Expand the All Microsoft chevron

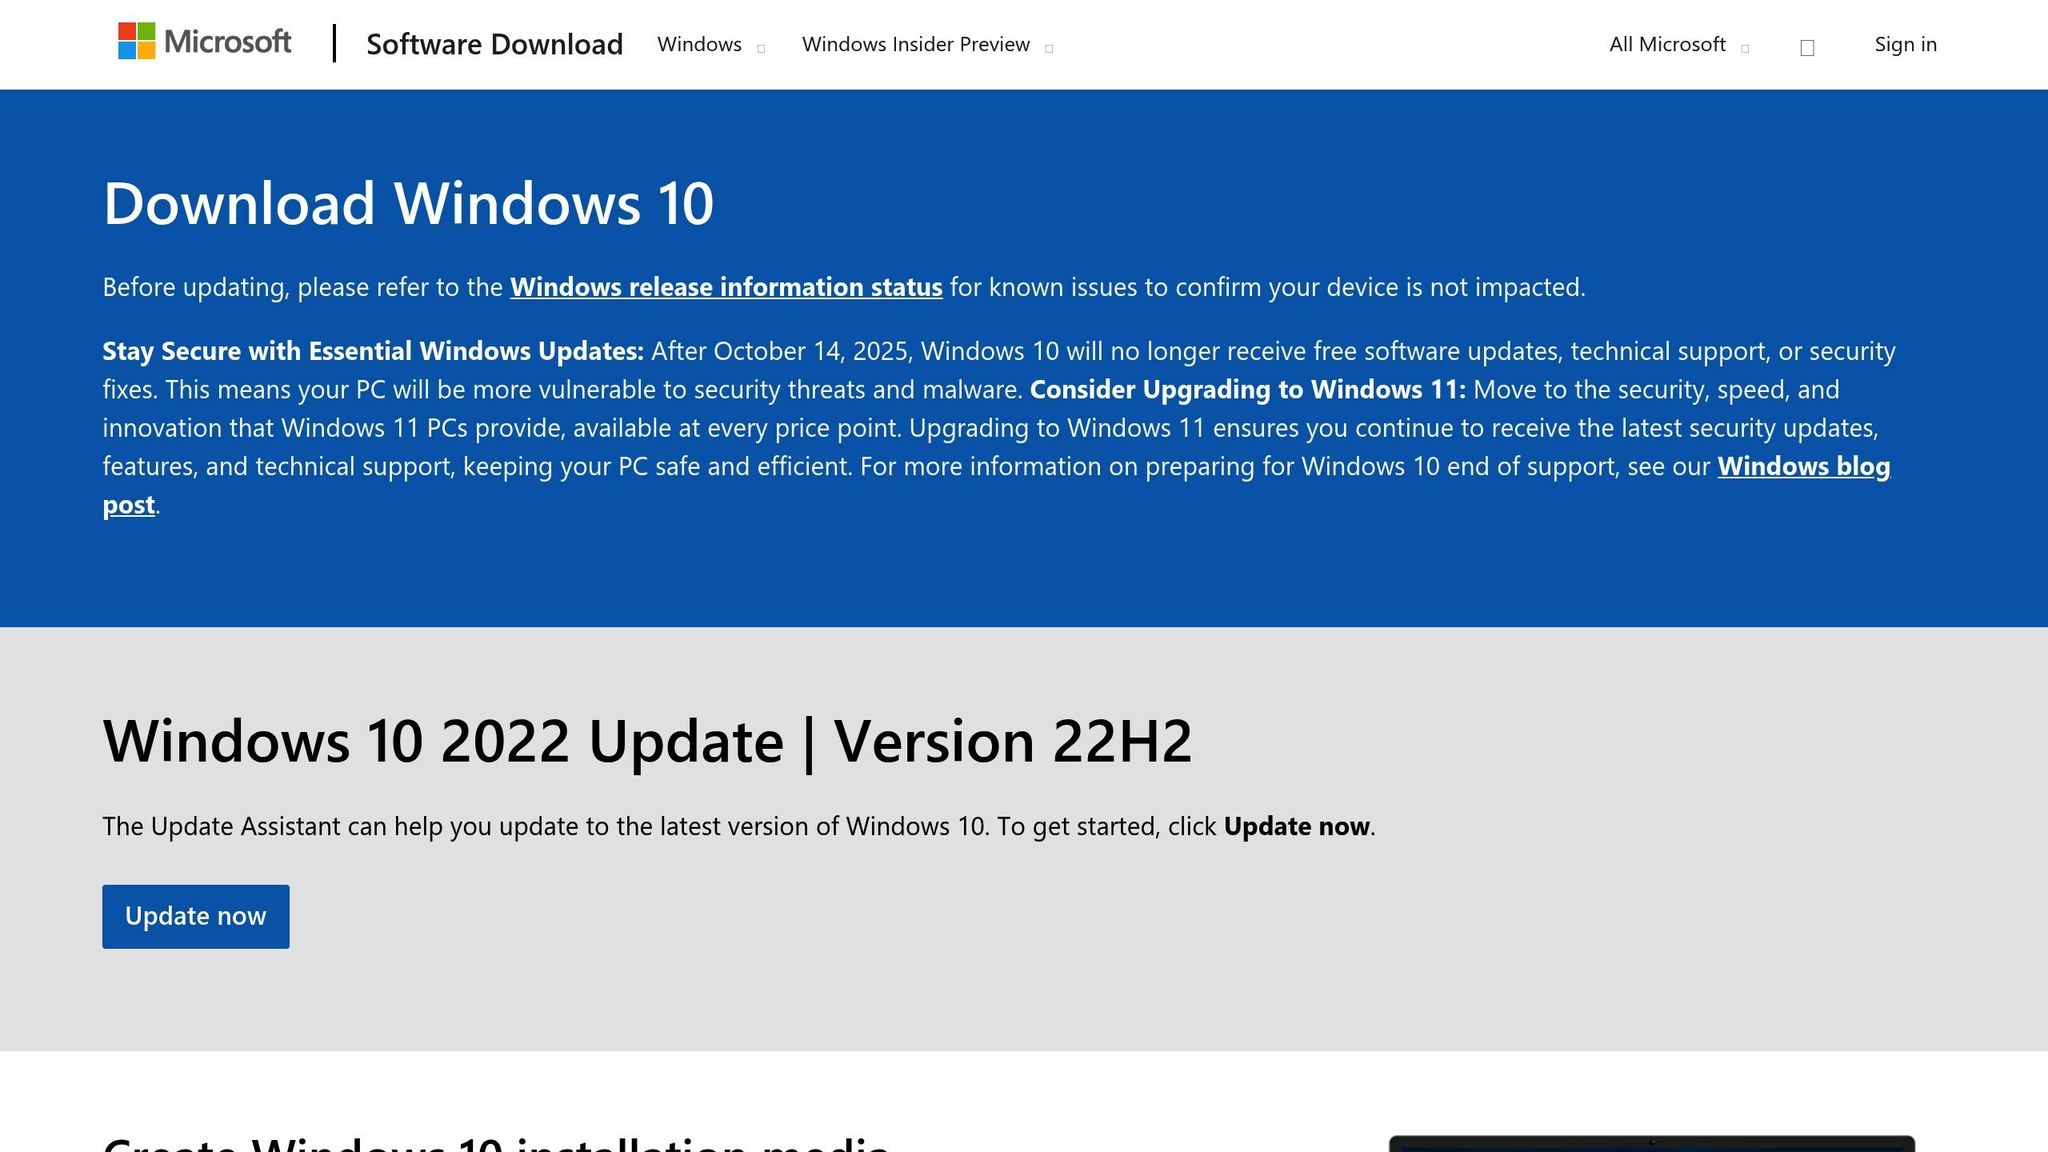[x=1745, y=48]
